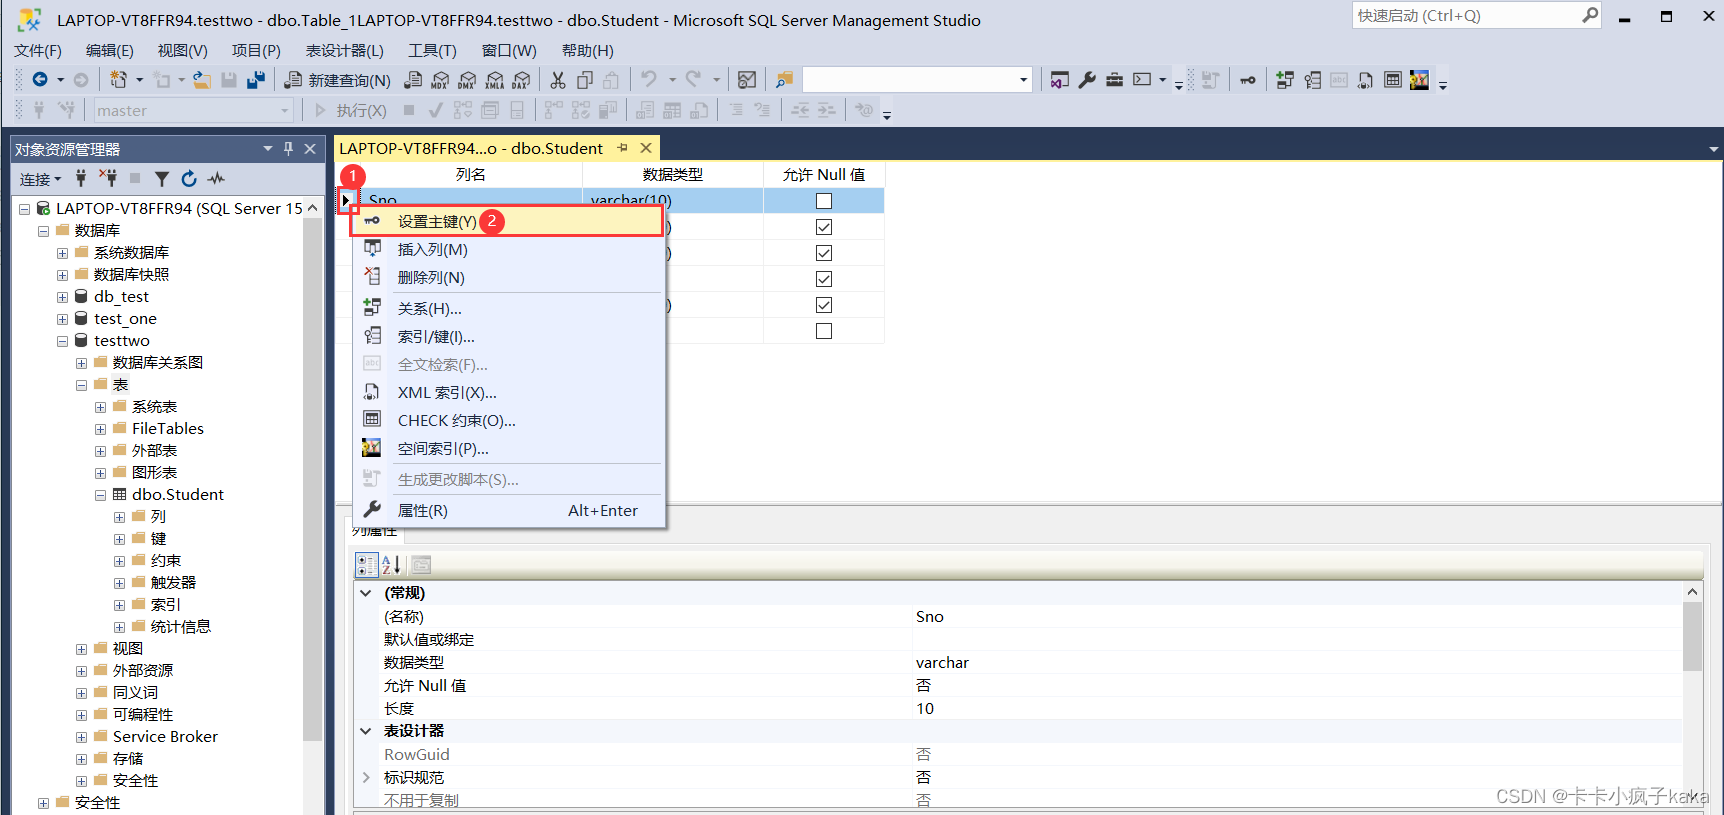Image resolution: width=1724 pixels, height=815 pixels.
Task: Click the Filter funnel icon in Object Explorer
Action: click(x=162, y=178)
